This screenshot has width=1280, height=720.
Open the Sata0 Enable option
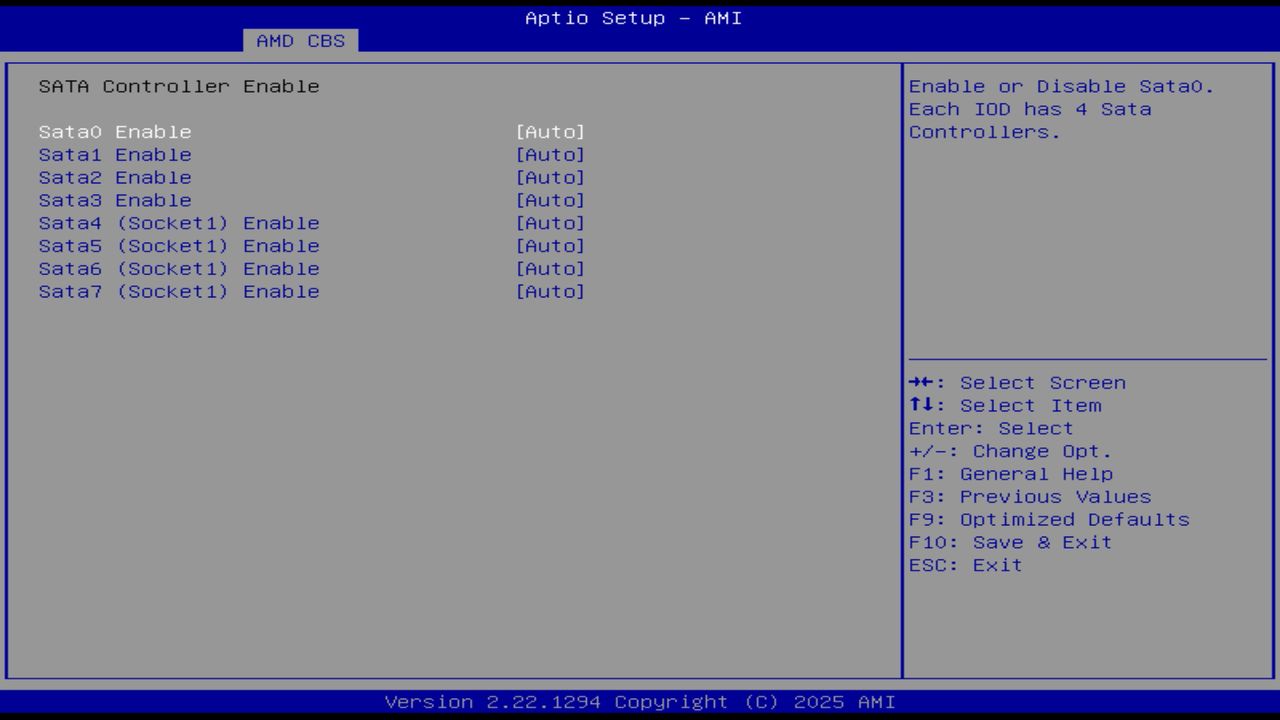point(115,131)
